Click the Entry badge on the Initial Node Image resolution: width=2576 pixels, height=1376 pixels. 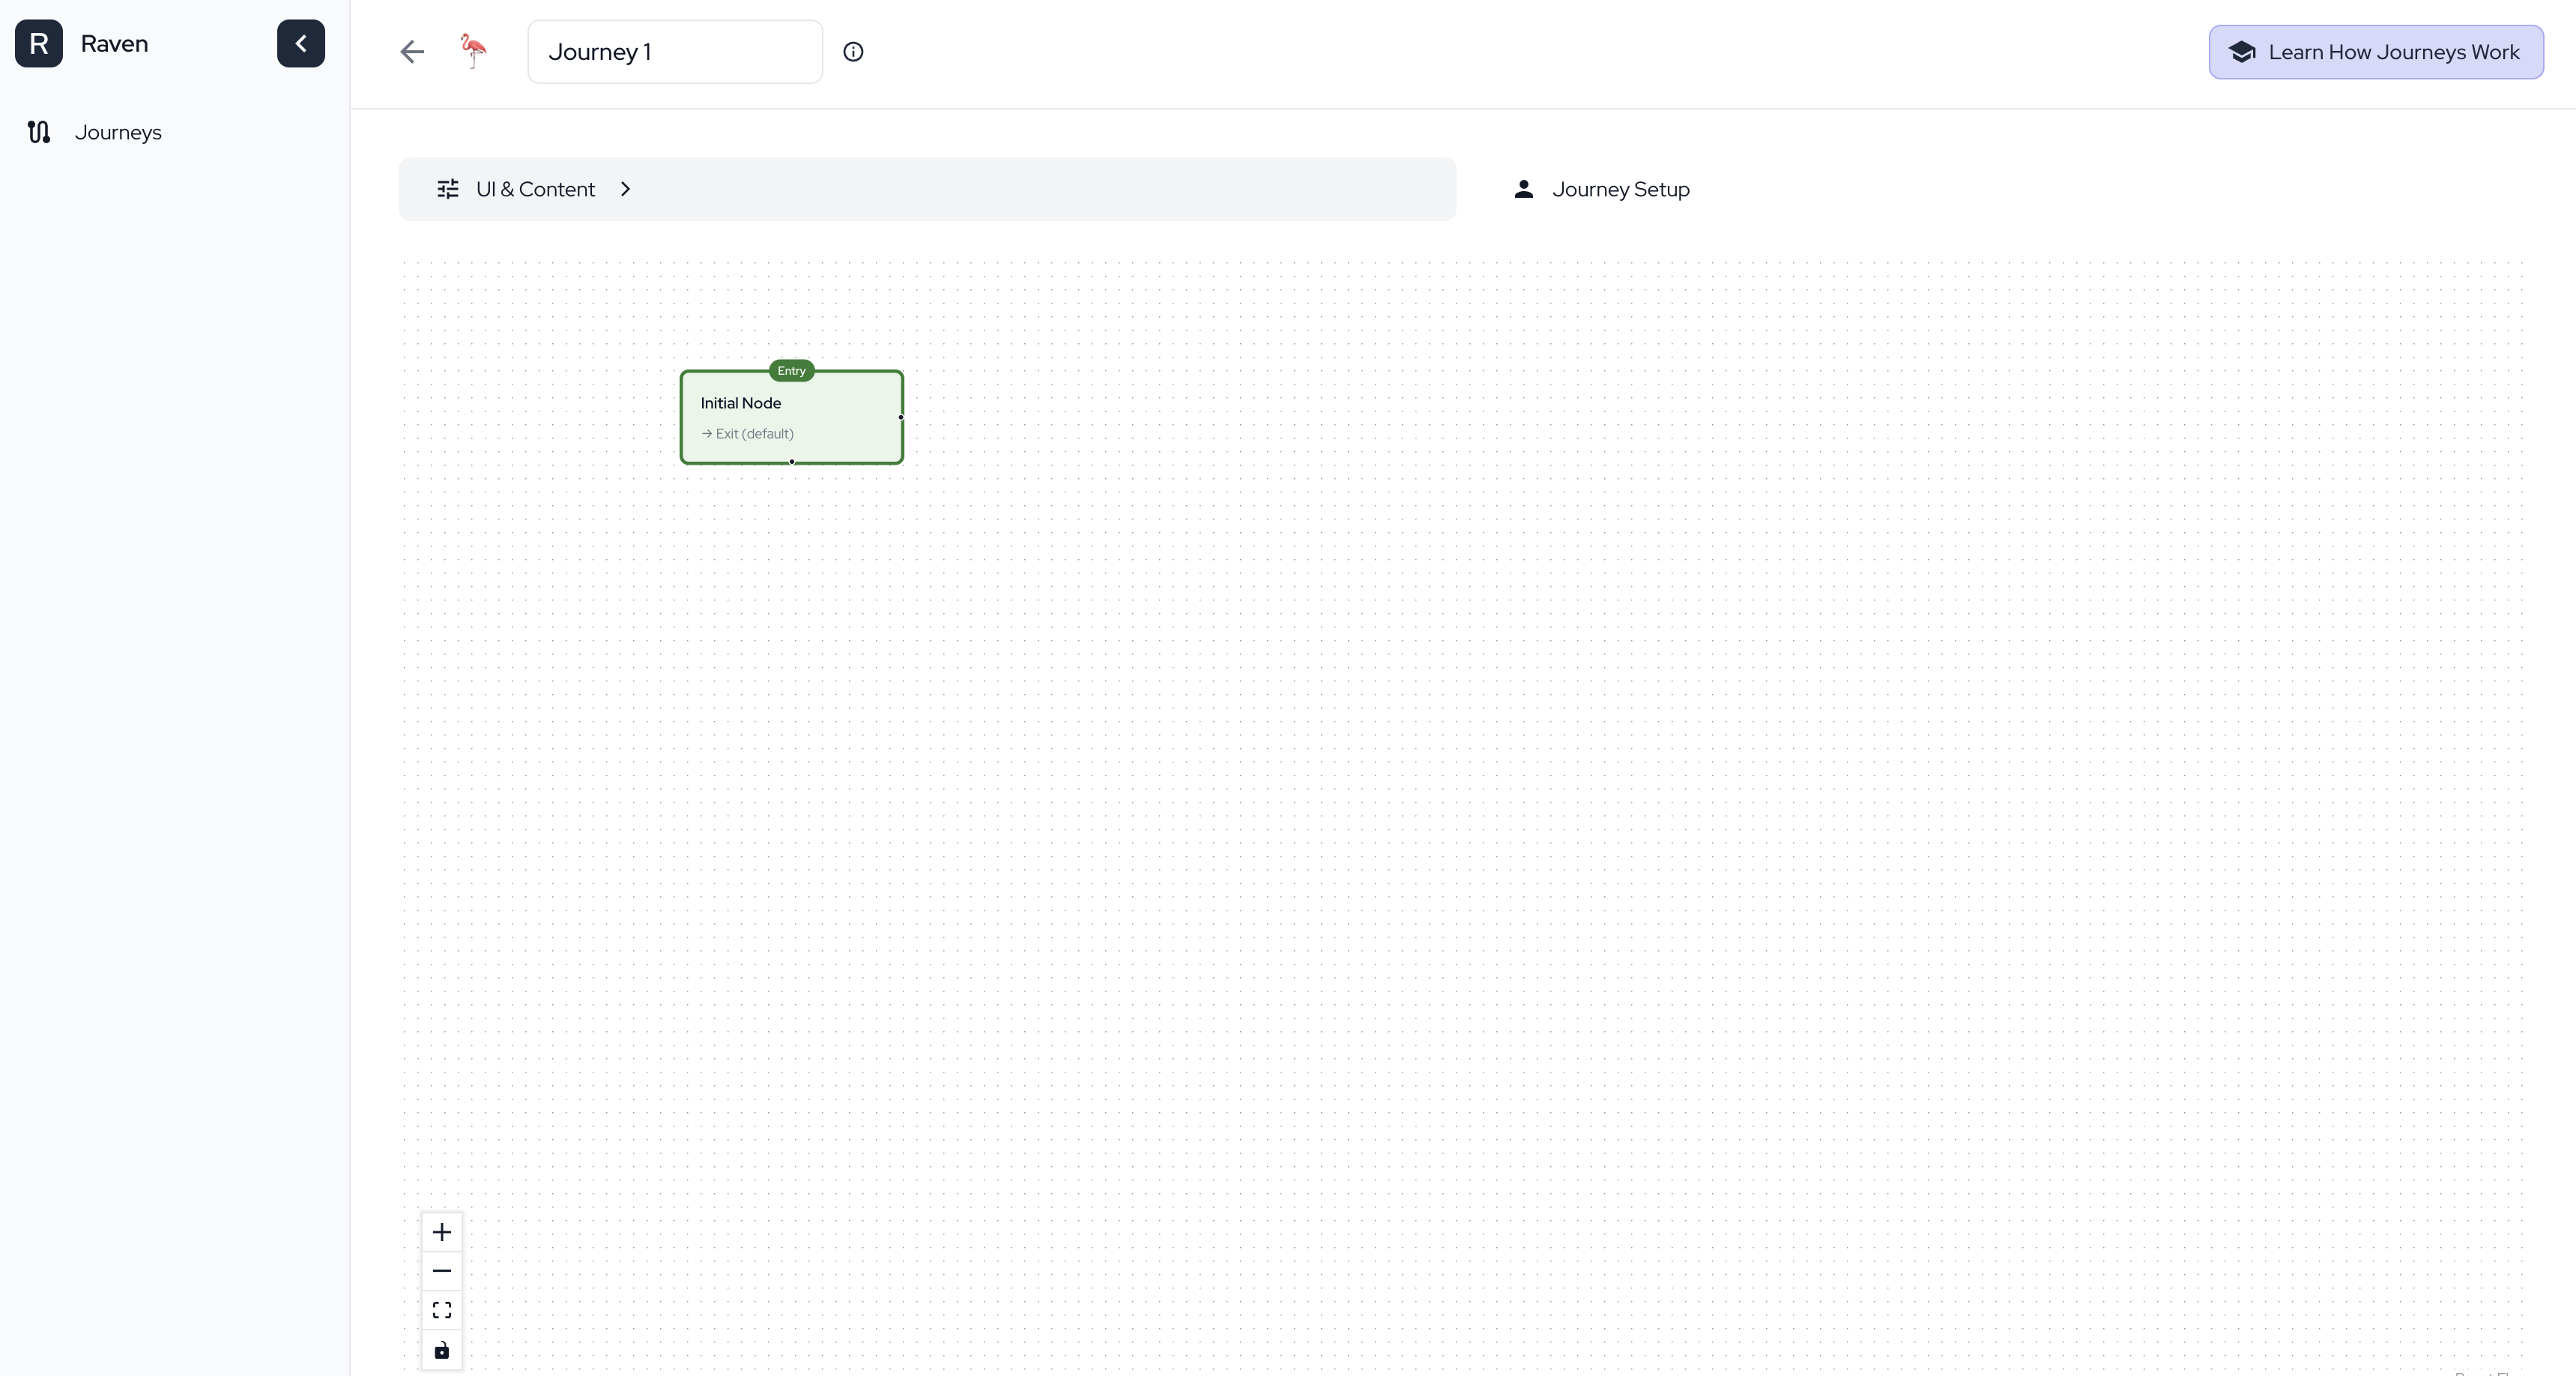coord(791,370)
